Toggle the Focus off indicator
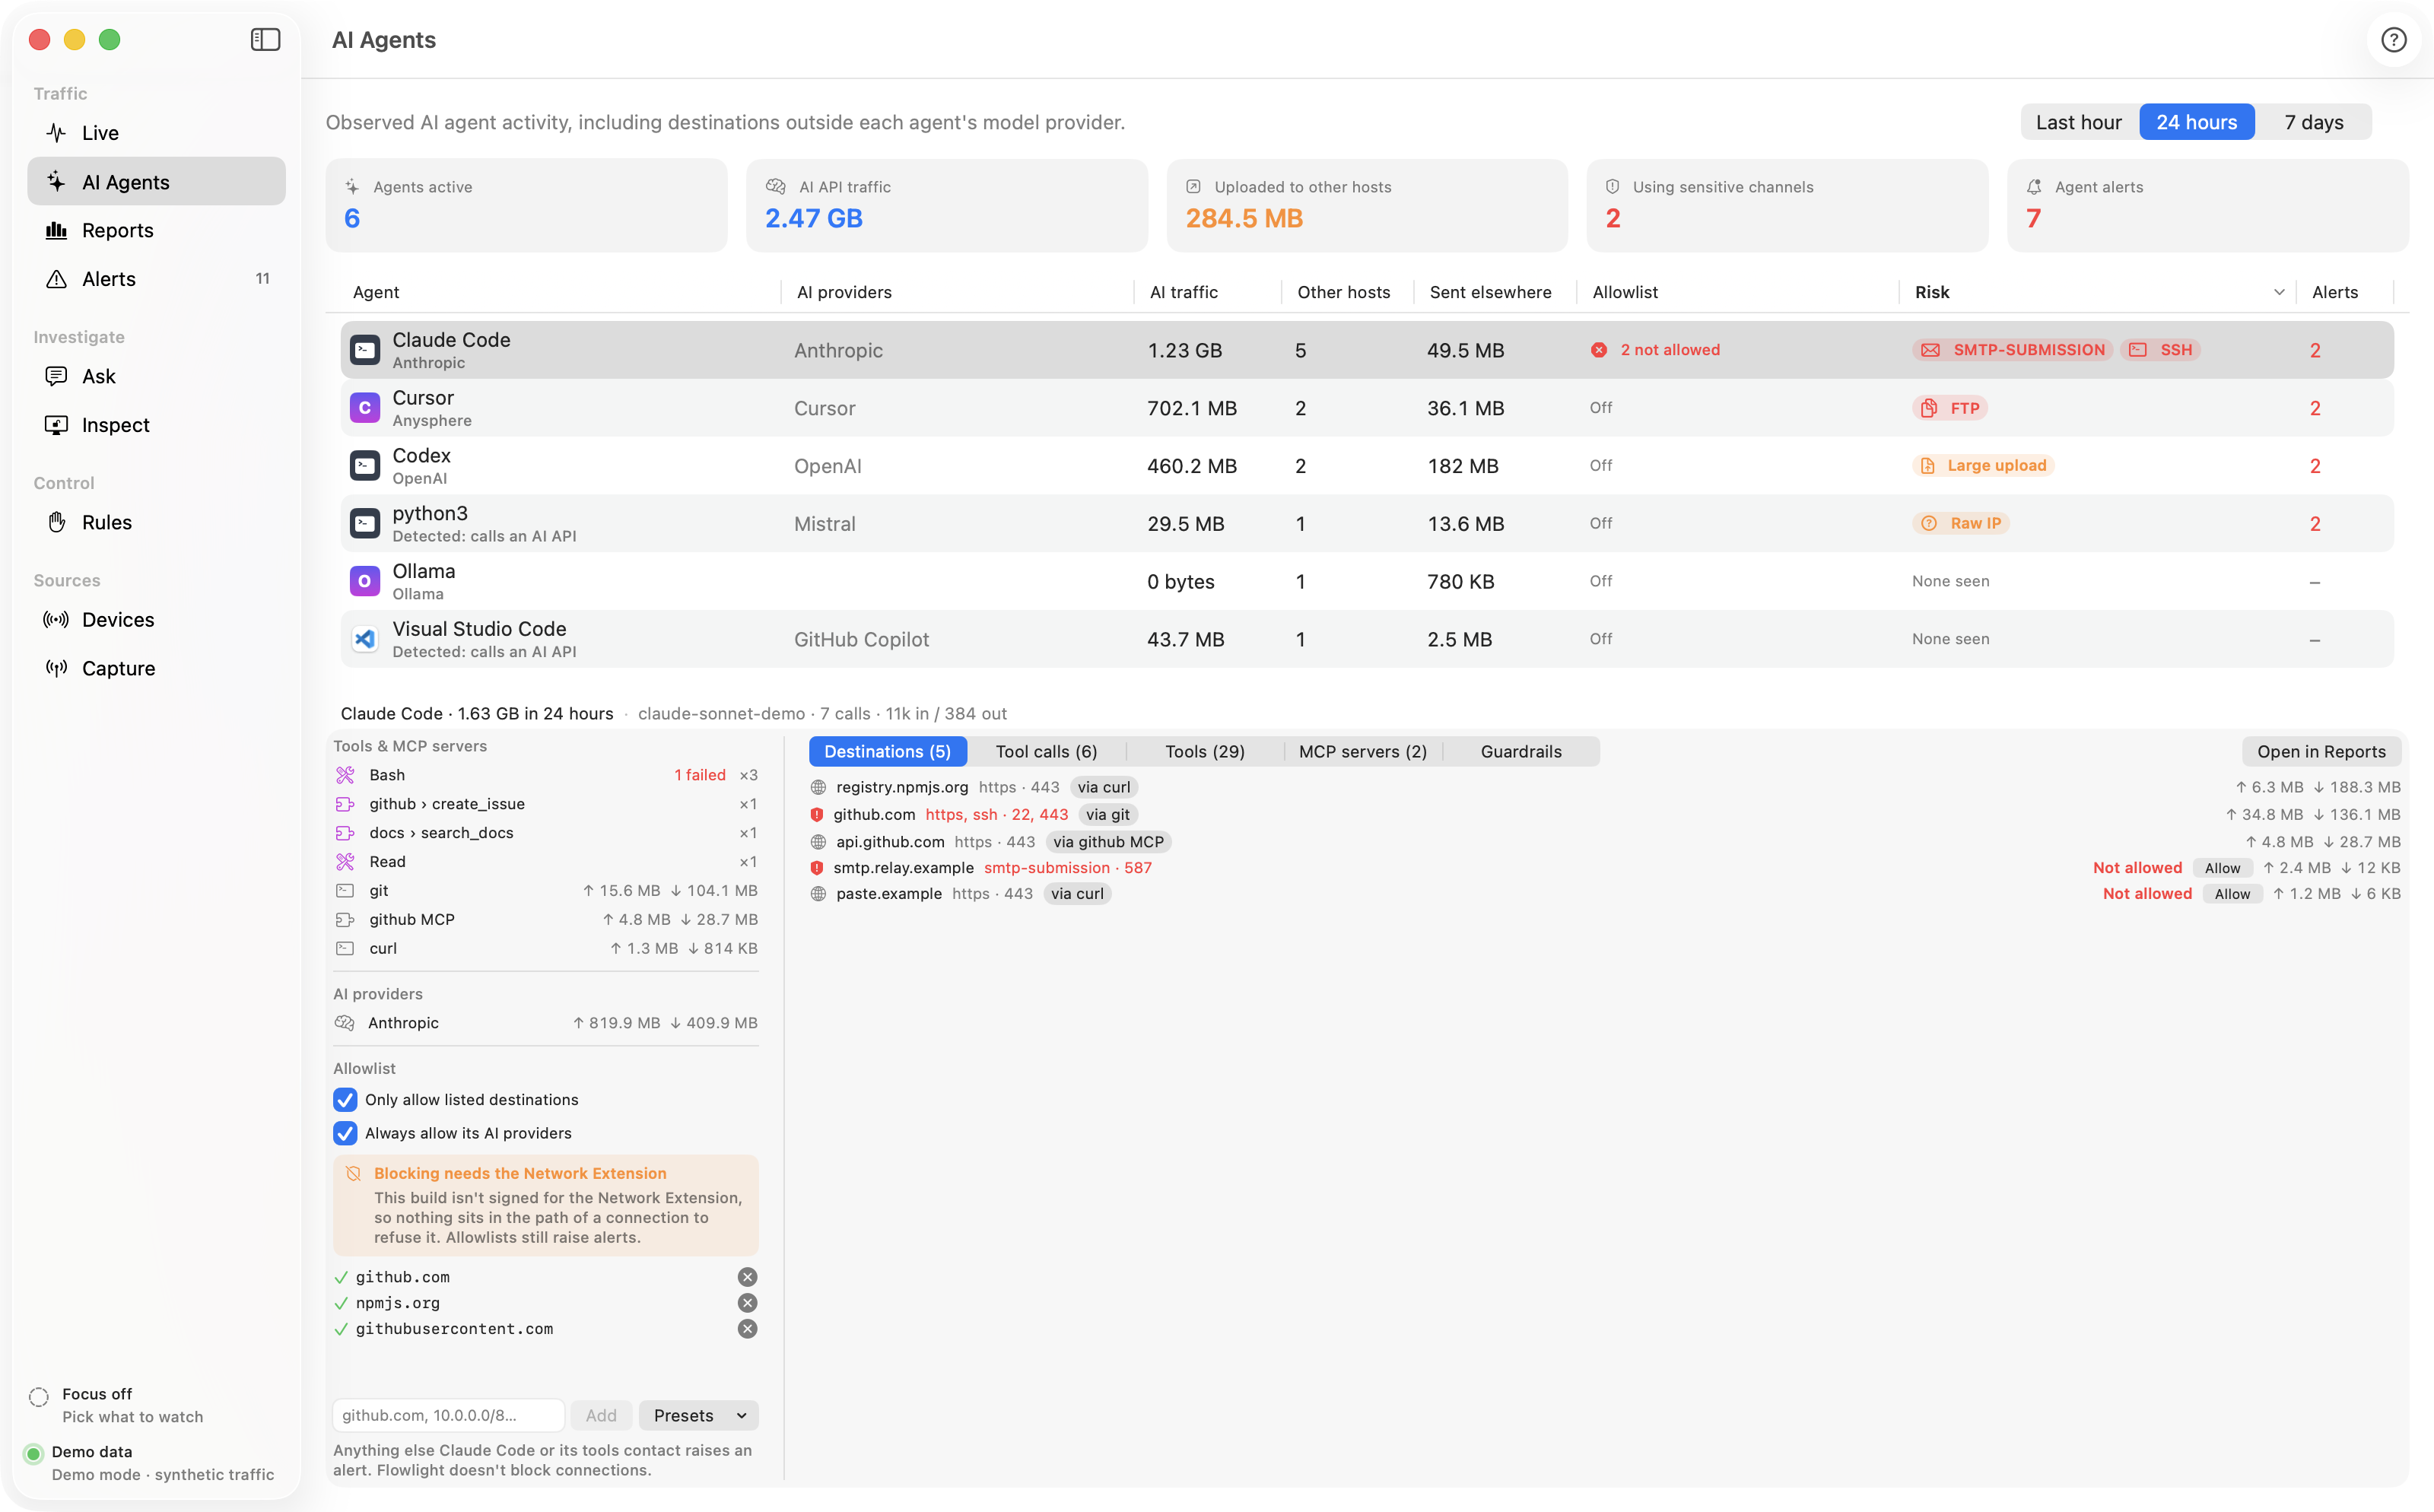 (39, 1397)
